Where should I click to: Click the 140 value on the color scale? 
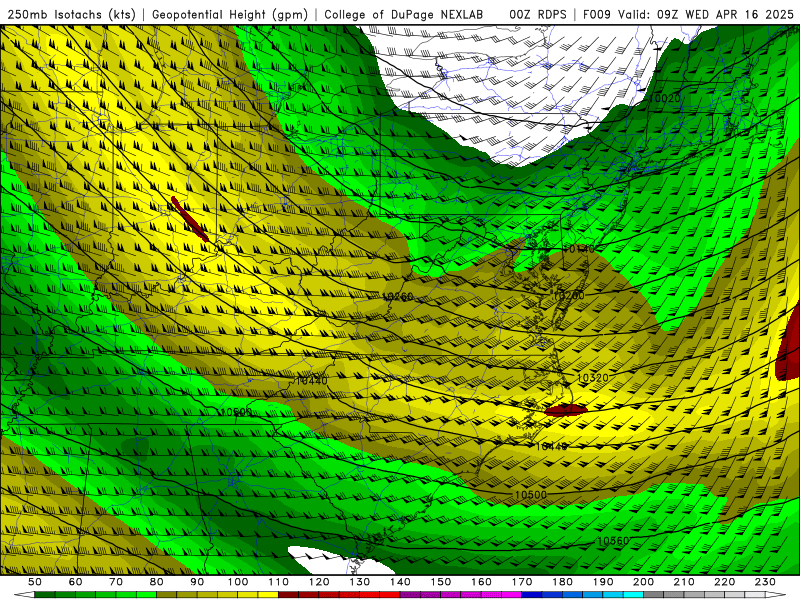pyautogui.click(x=400, y=582)
